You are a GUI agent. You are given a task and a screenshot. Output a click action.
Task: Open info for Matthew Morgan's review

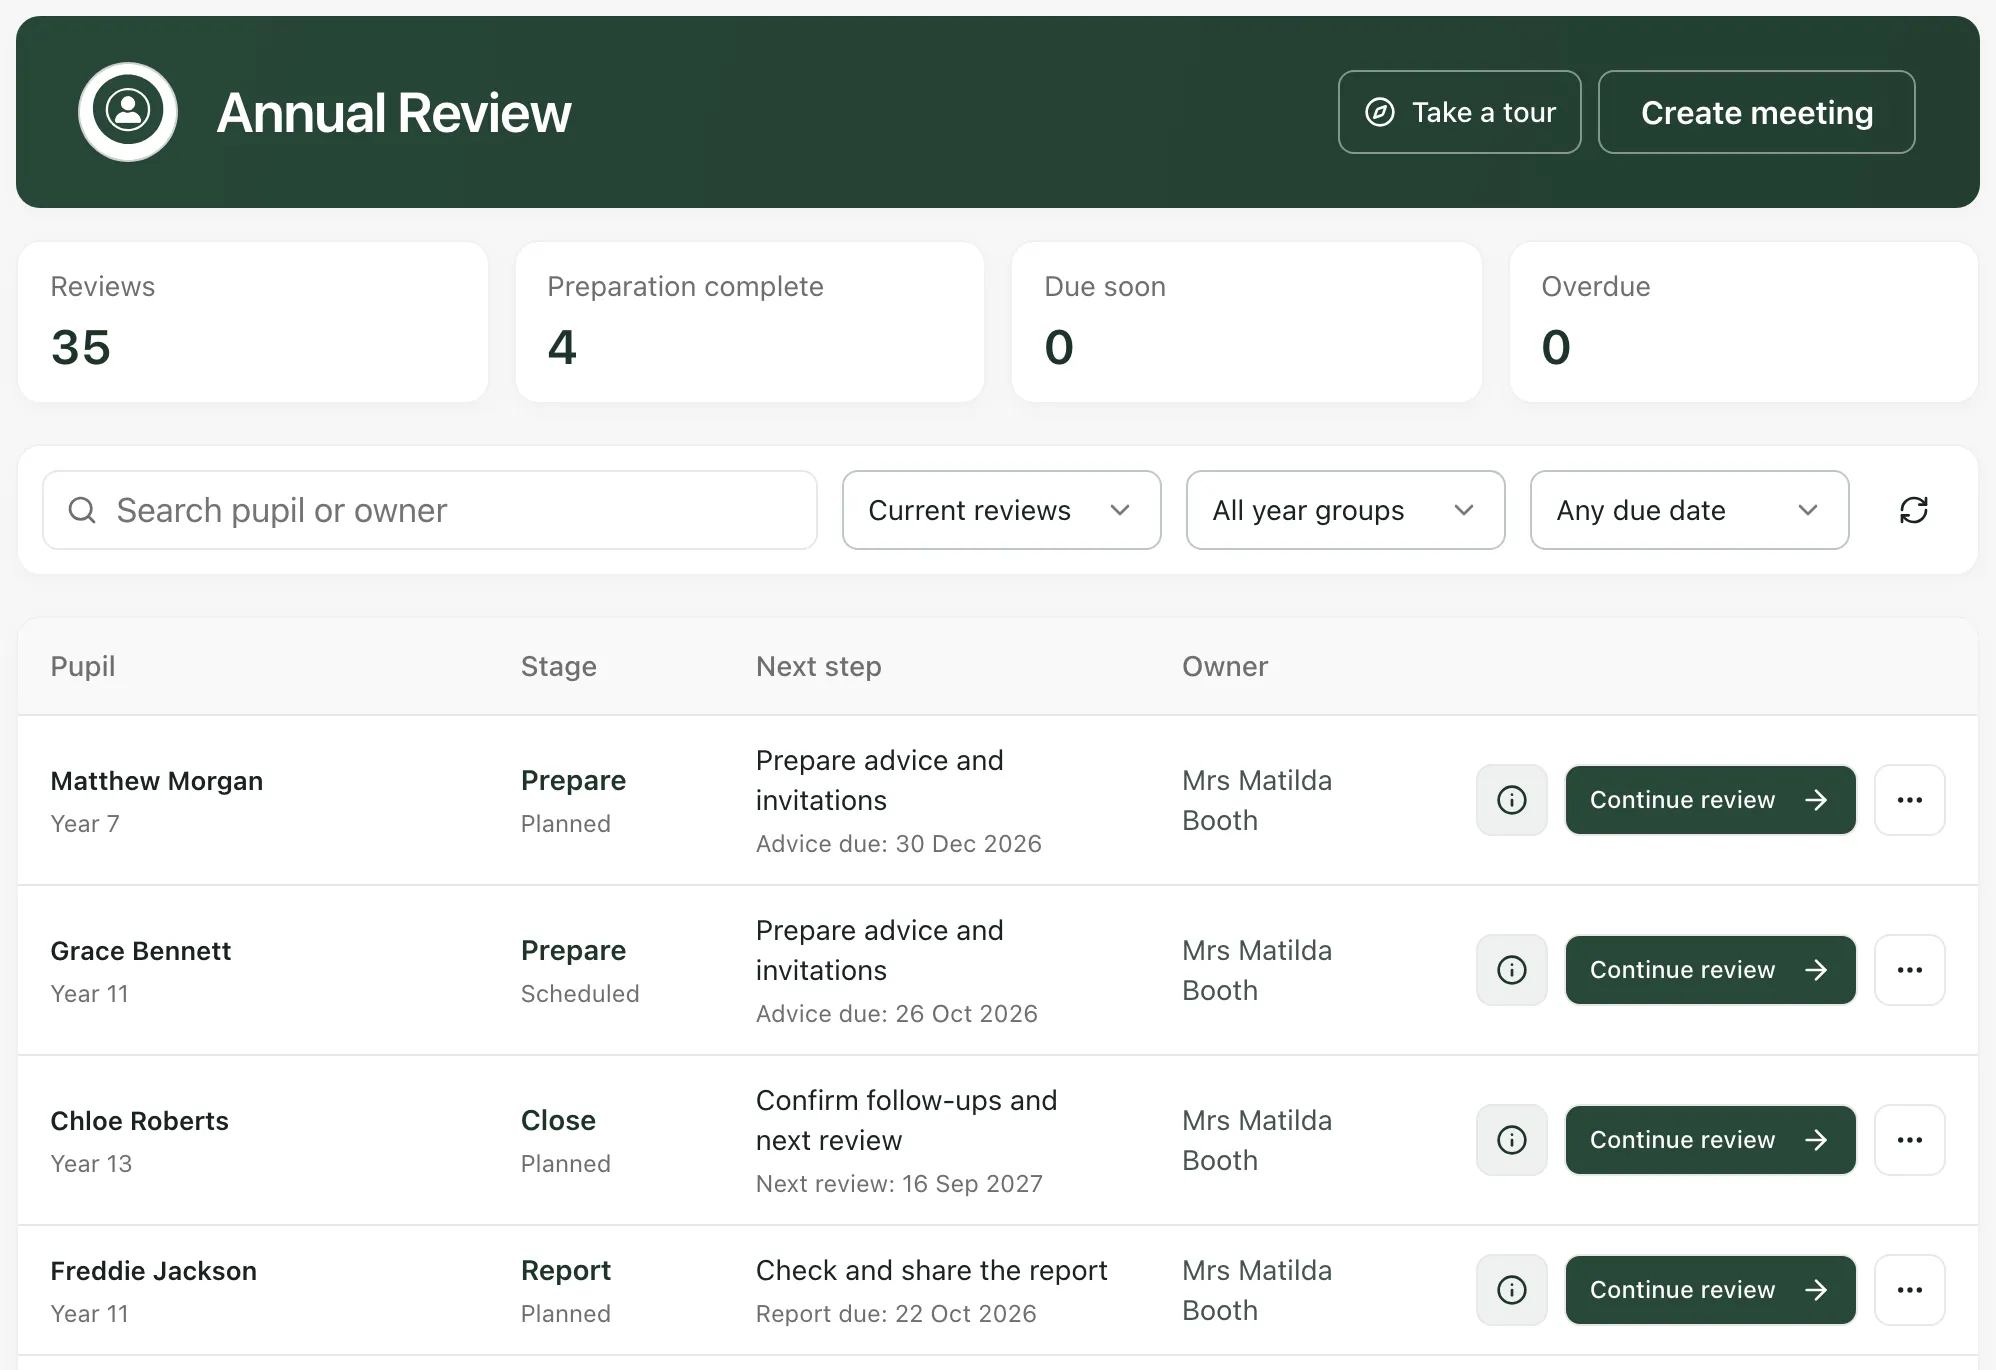click(1512, 800)
